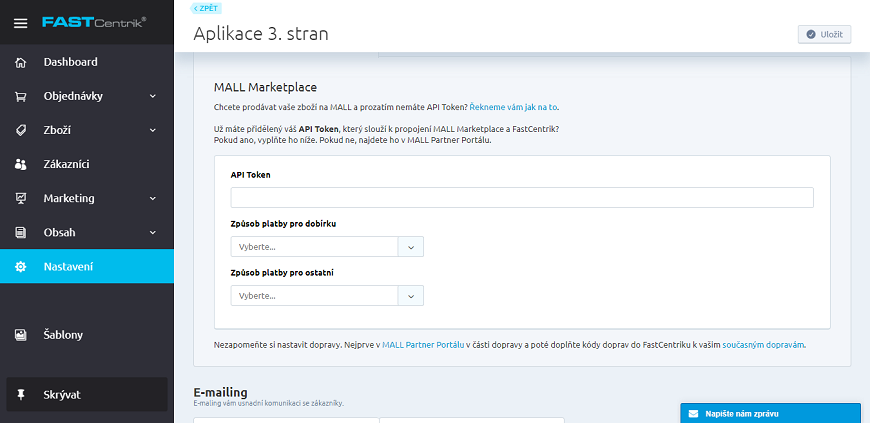Click the Šablony image icon
This screenshot has width=870, height=423.
(21, 335)
